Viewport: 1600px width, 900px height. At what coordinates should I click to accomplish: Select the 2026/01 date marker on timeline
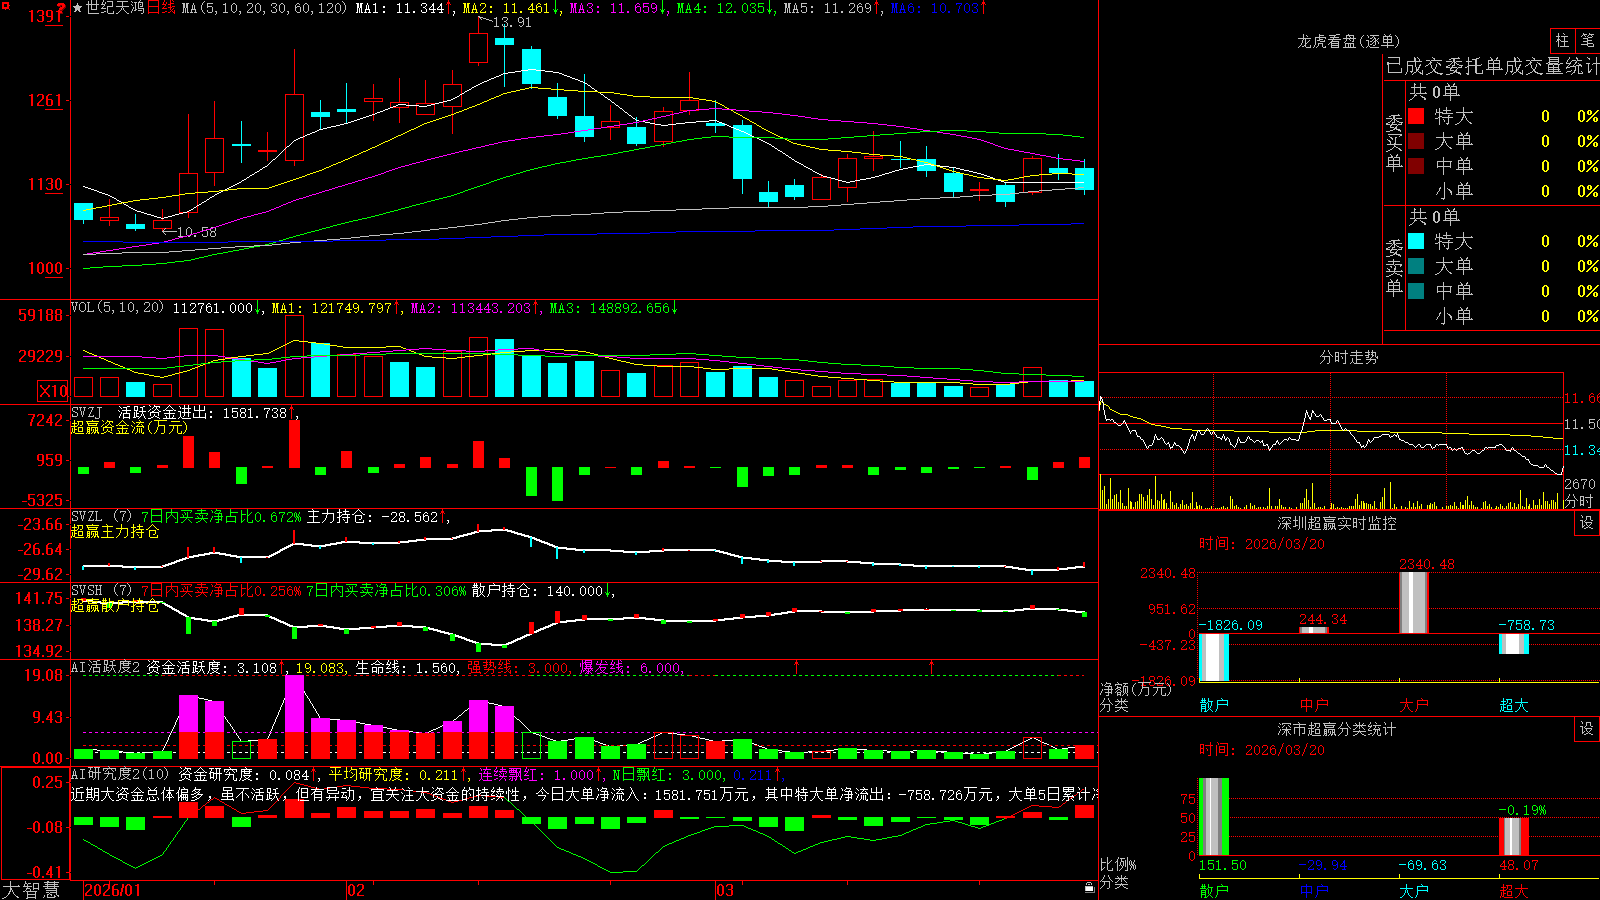click(x=113, y=890)
